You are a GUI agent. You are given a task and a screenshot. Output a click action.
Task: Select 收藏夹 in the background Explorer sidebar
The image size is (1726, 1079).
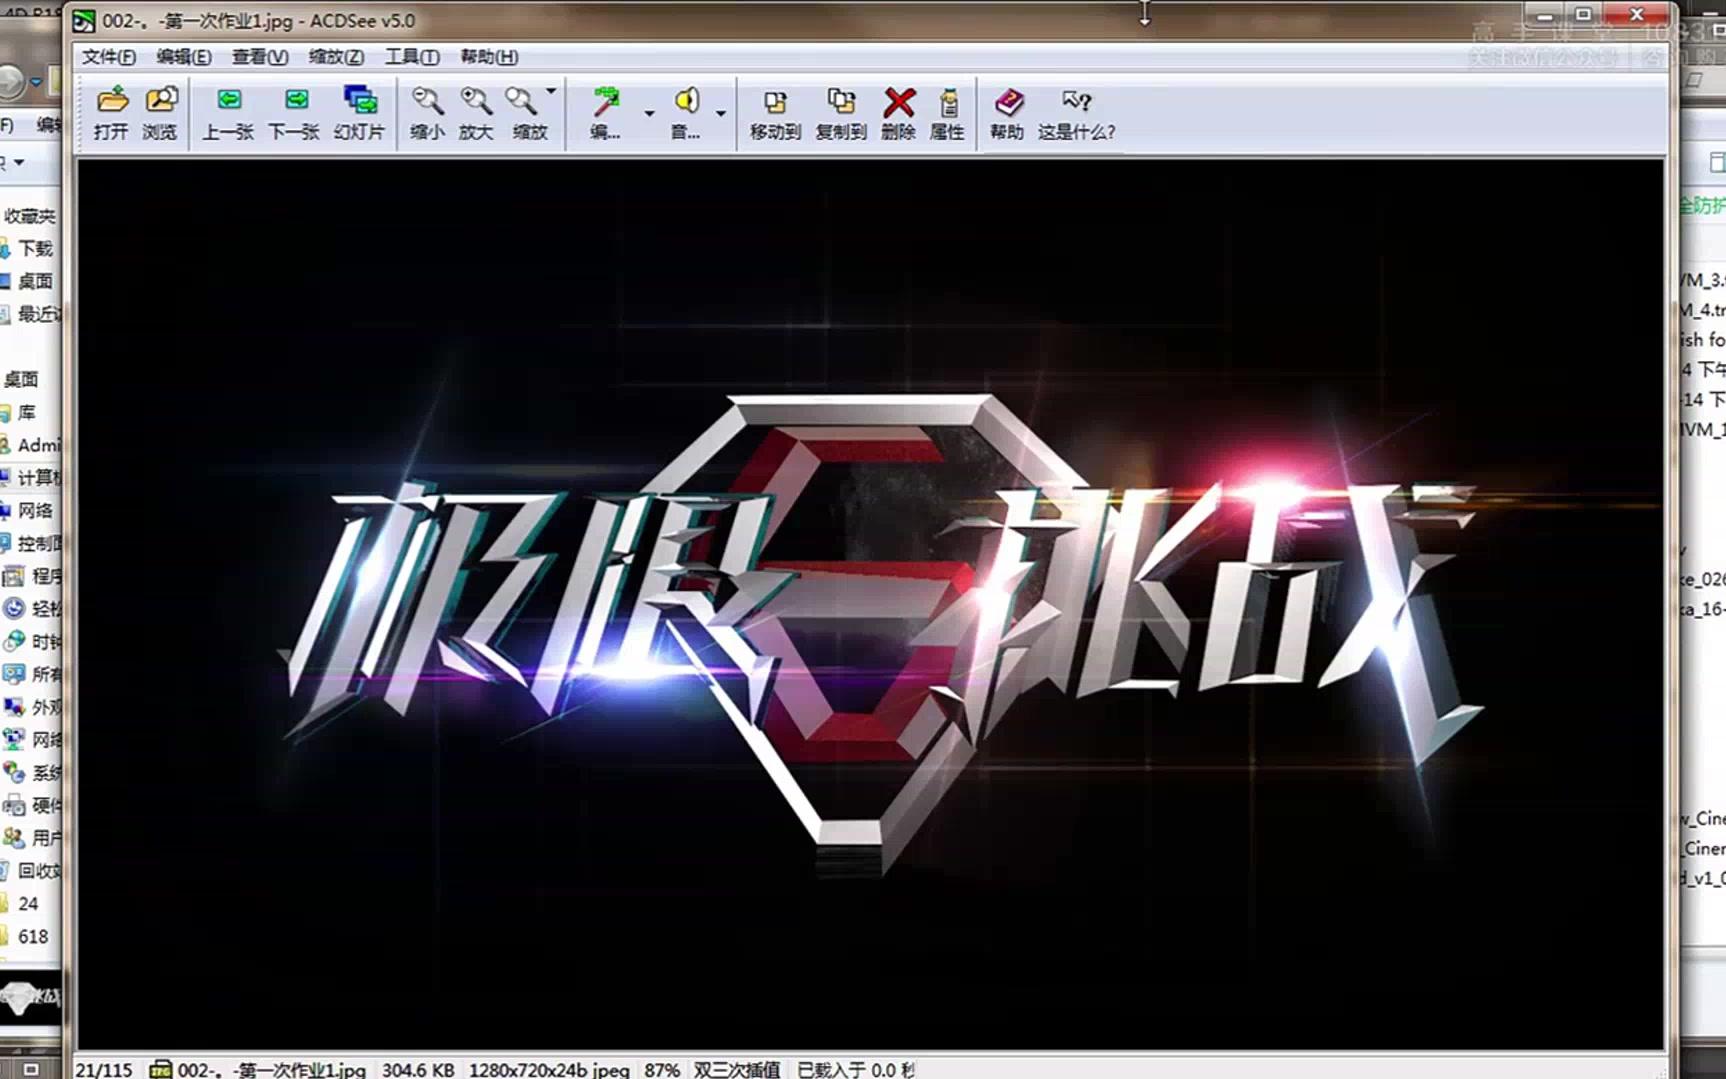pos(30,216)
